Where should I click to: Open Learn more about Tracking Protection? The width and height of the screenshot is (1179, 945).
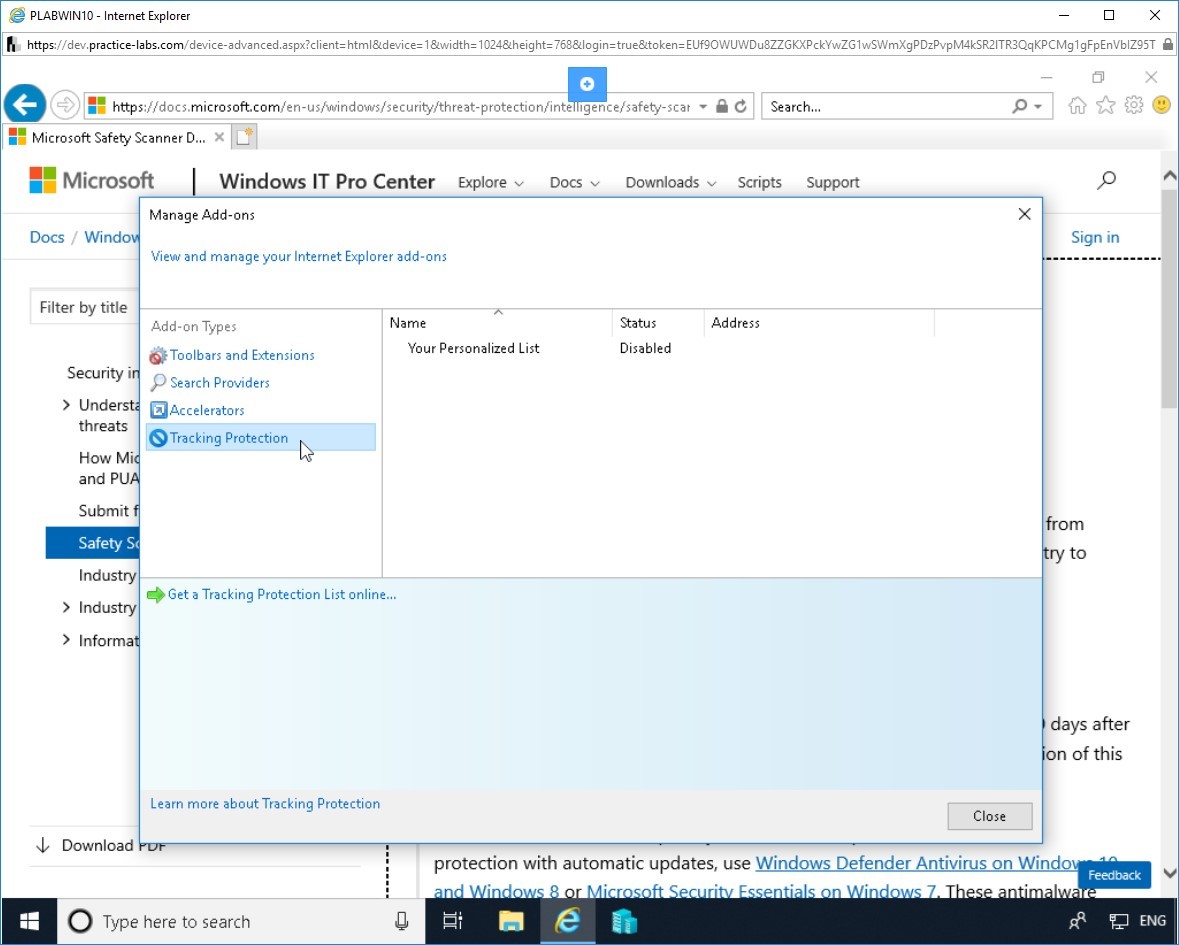pos(265,803)
